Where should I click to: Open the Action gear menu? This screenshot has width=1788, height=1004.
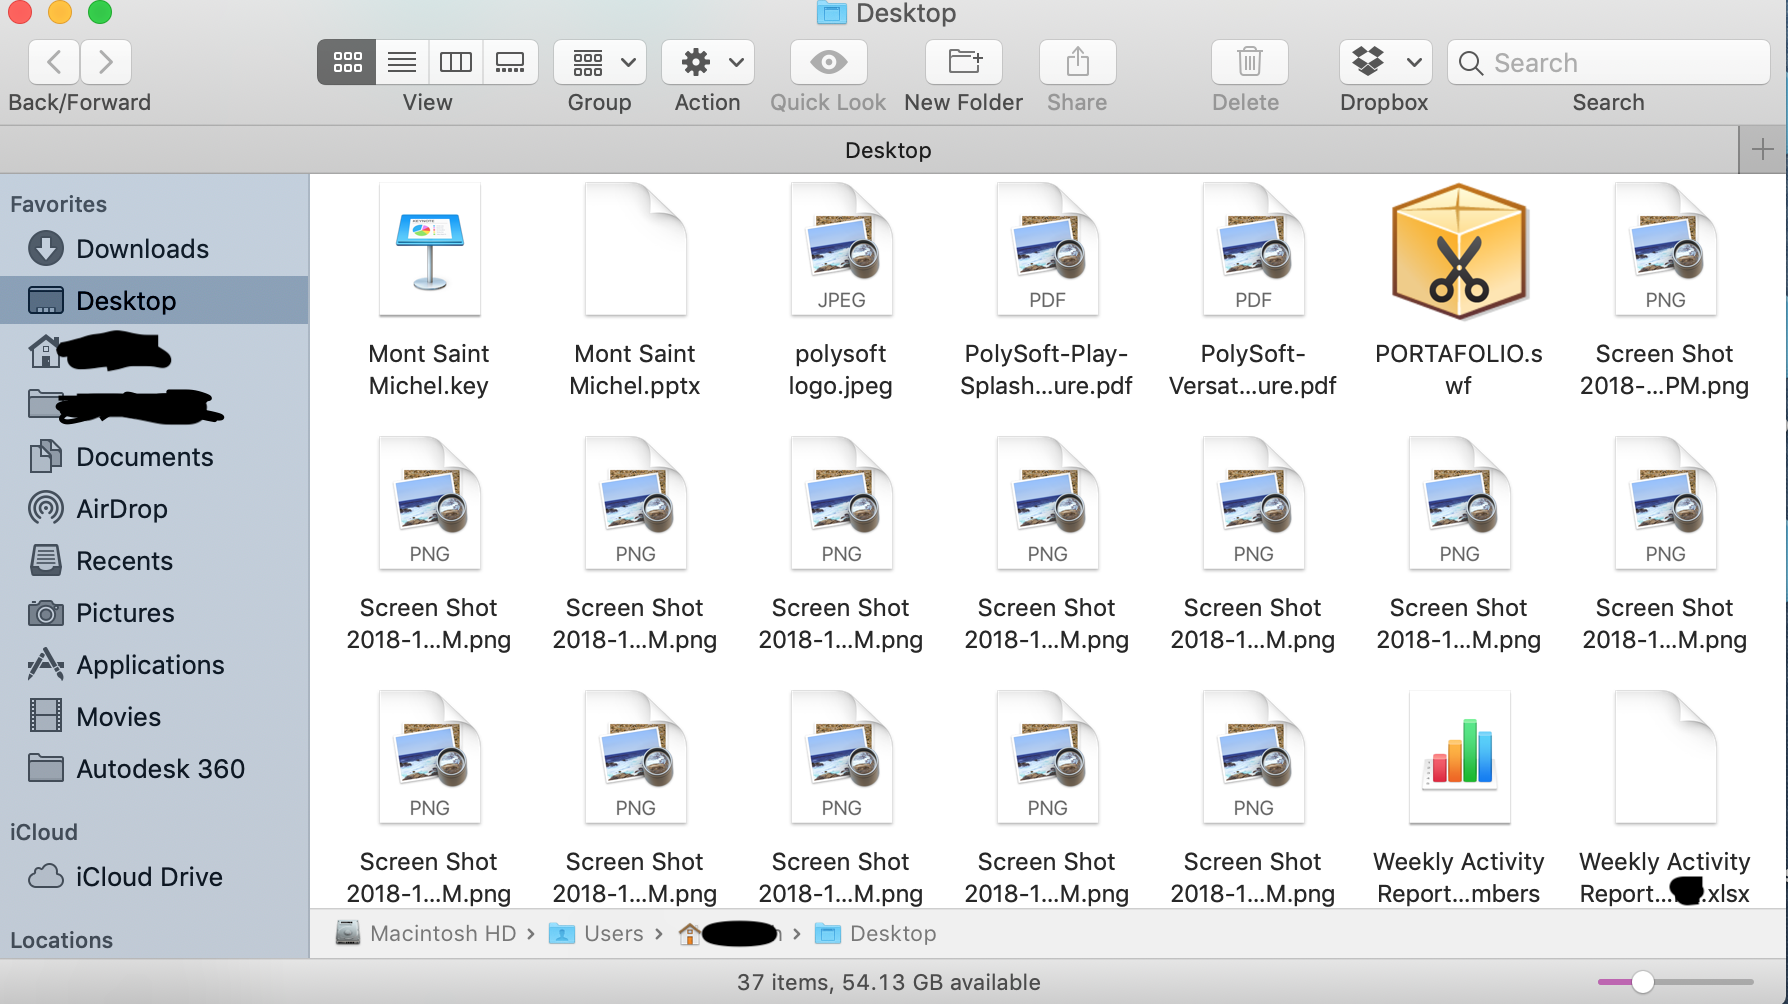(708, 62)
